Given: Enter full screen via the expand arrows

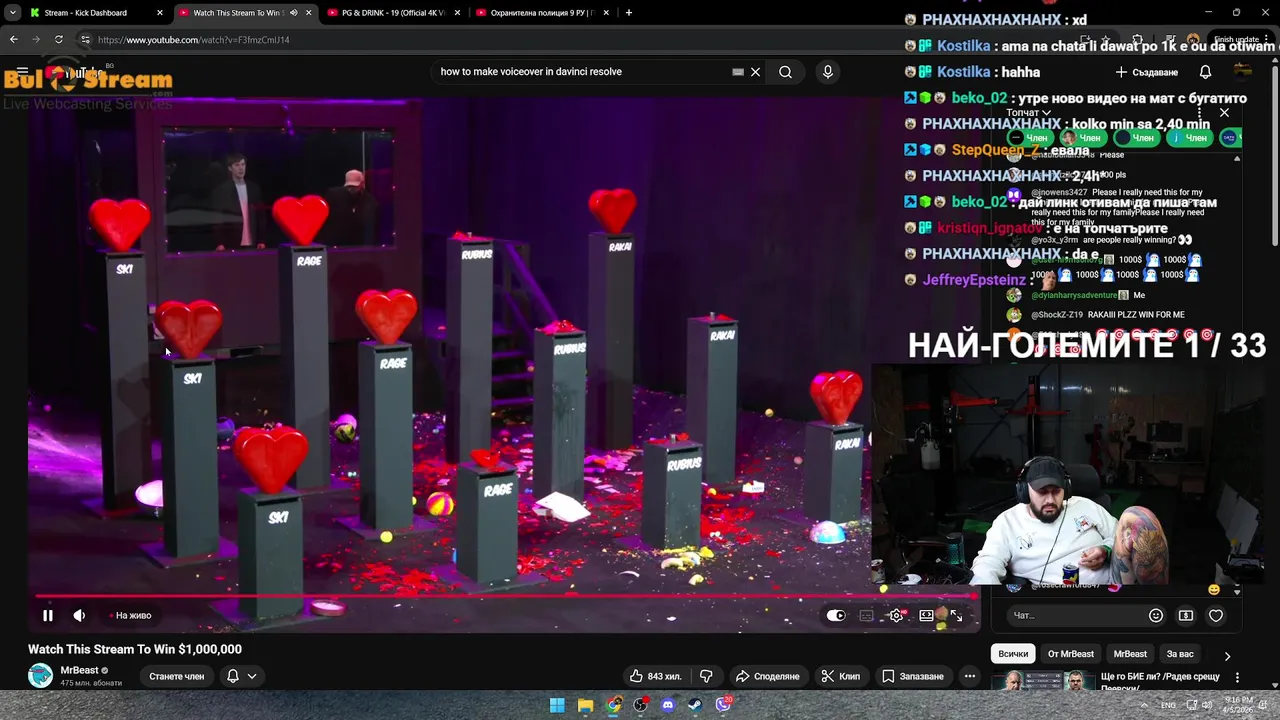Looking at the screenshot, I should coord(956,615).
